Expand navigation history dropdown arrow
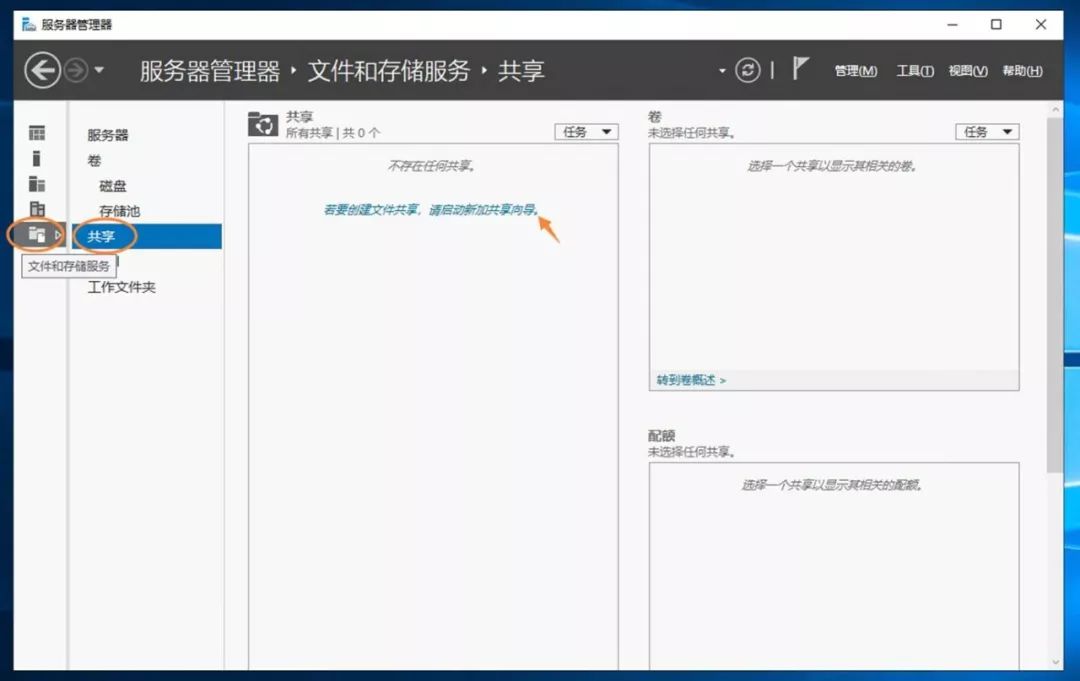The height and width of the screenshot is (681, 1080). tap(98, 70)
